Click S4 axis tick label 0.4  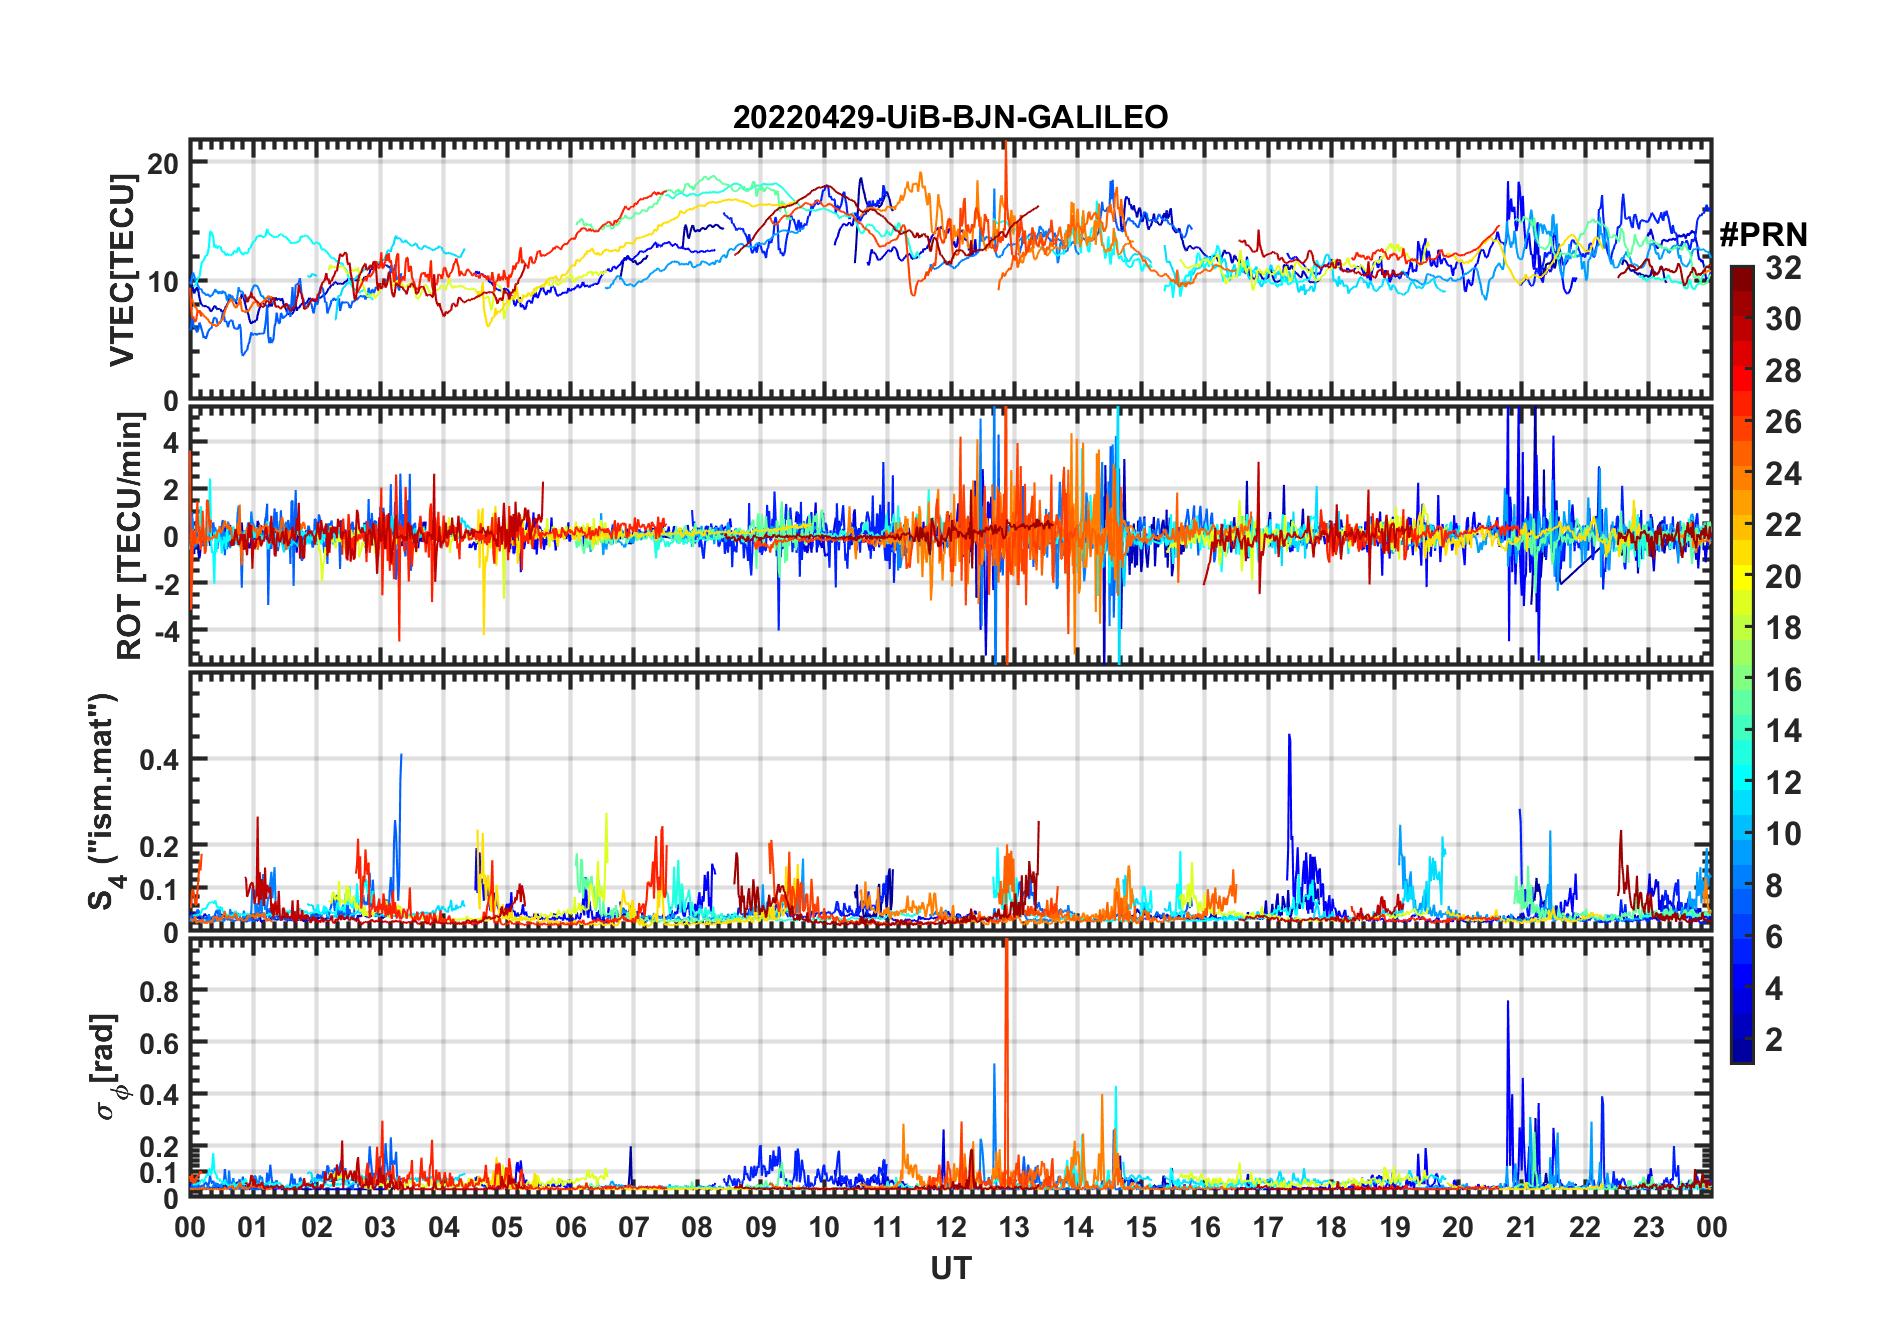pyautogui.click(x=159, y=760)
